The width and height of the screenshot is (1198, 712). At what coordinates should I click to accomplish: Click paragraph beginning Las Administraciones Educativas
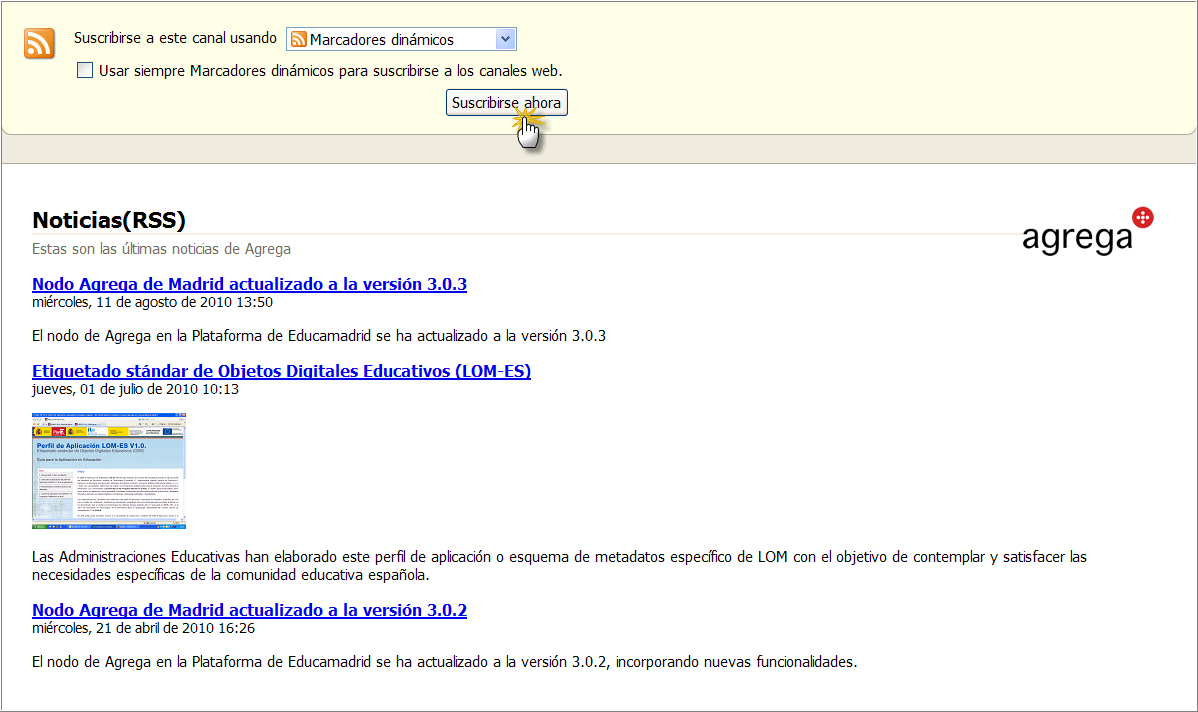(559, 566)
